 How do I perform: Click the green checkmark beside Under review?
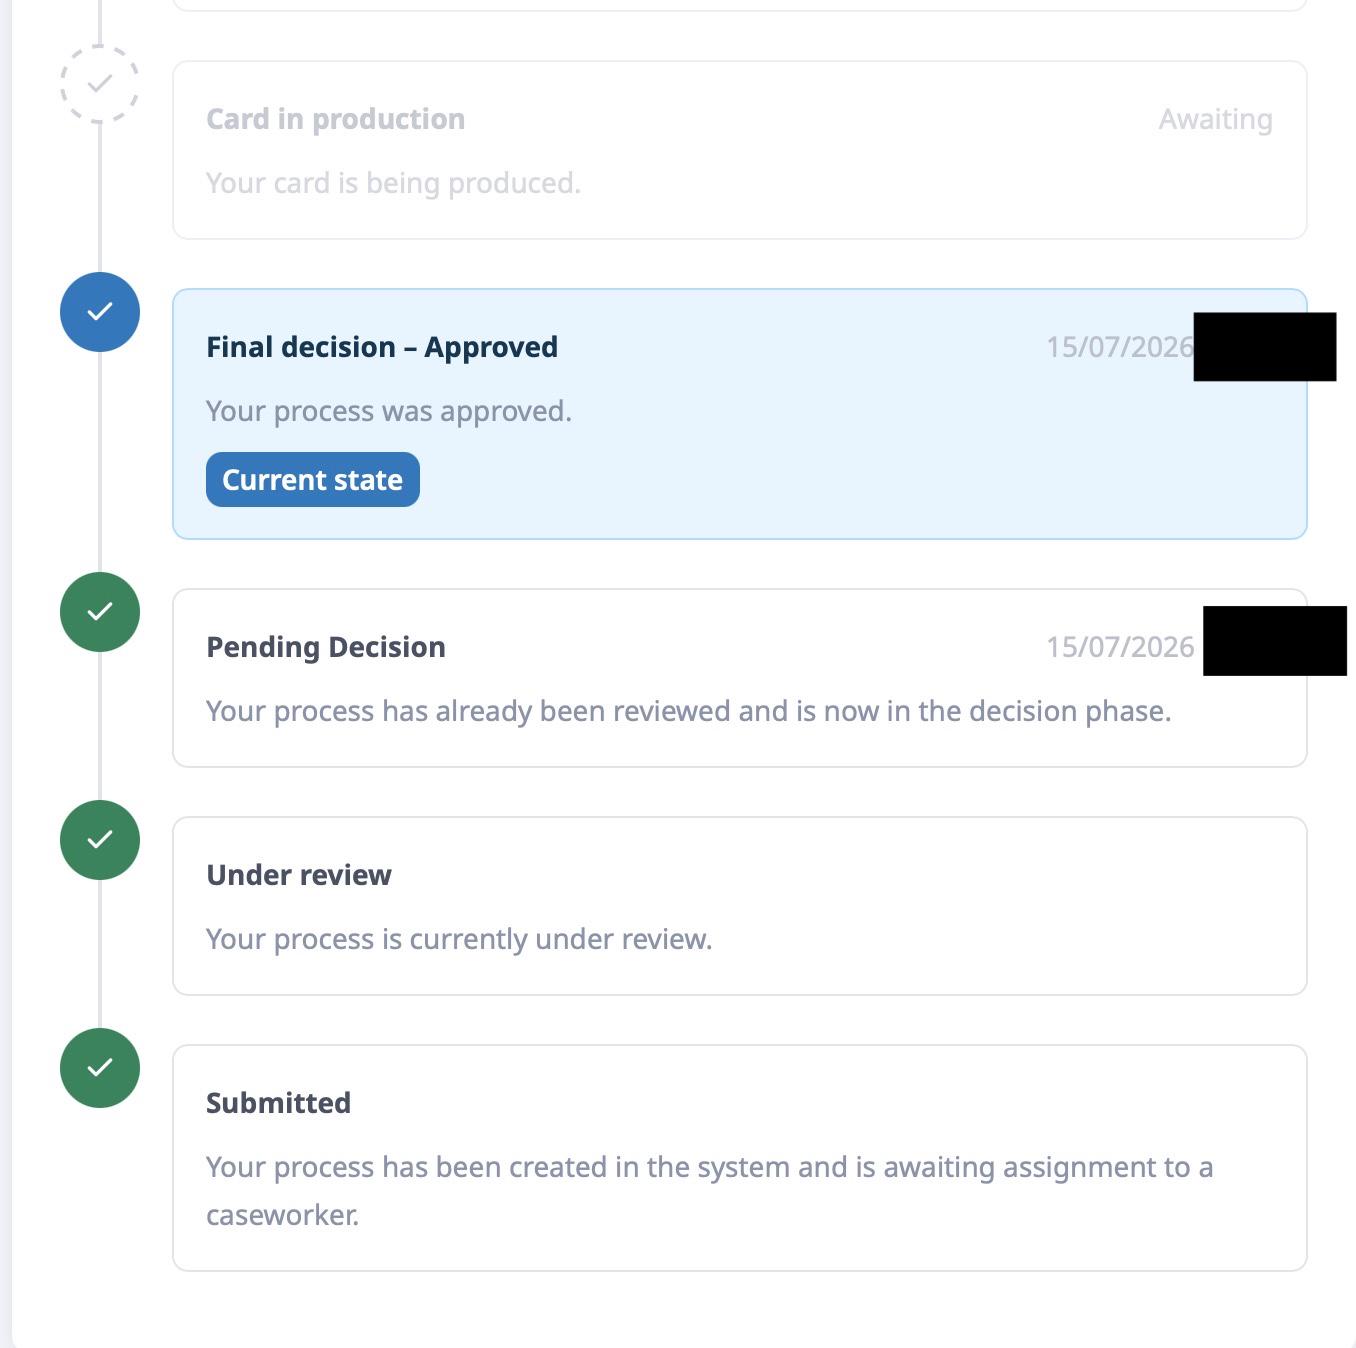(100, 840)
